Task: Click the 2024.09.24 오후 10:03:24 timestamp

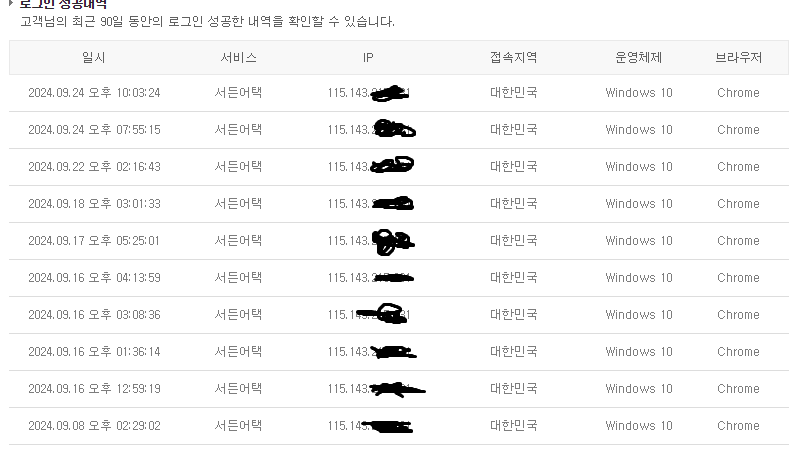Action: (x=94, y=93)
